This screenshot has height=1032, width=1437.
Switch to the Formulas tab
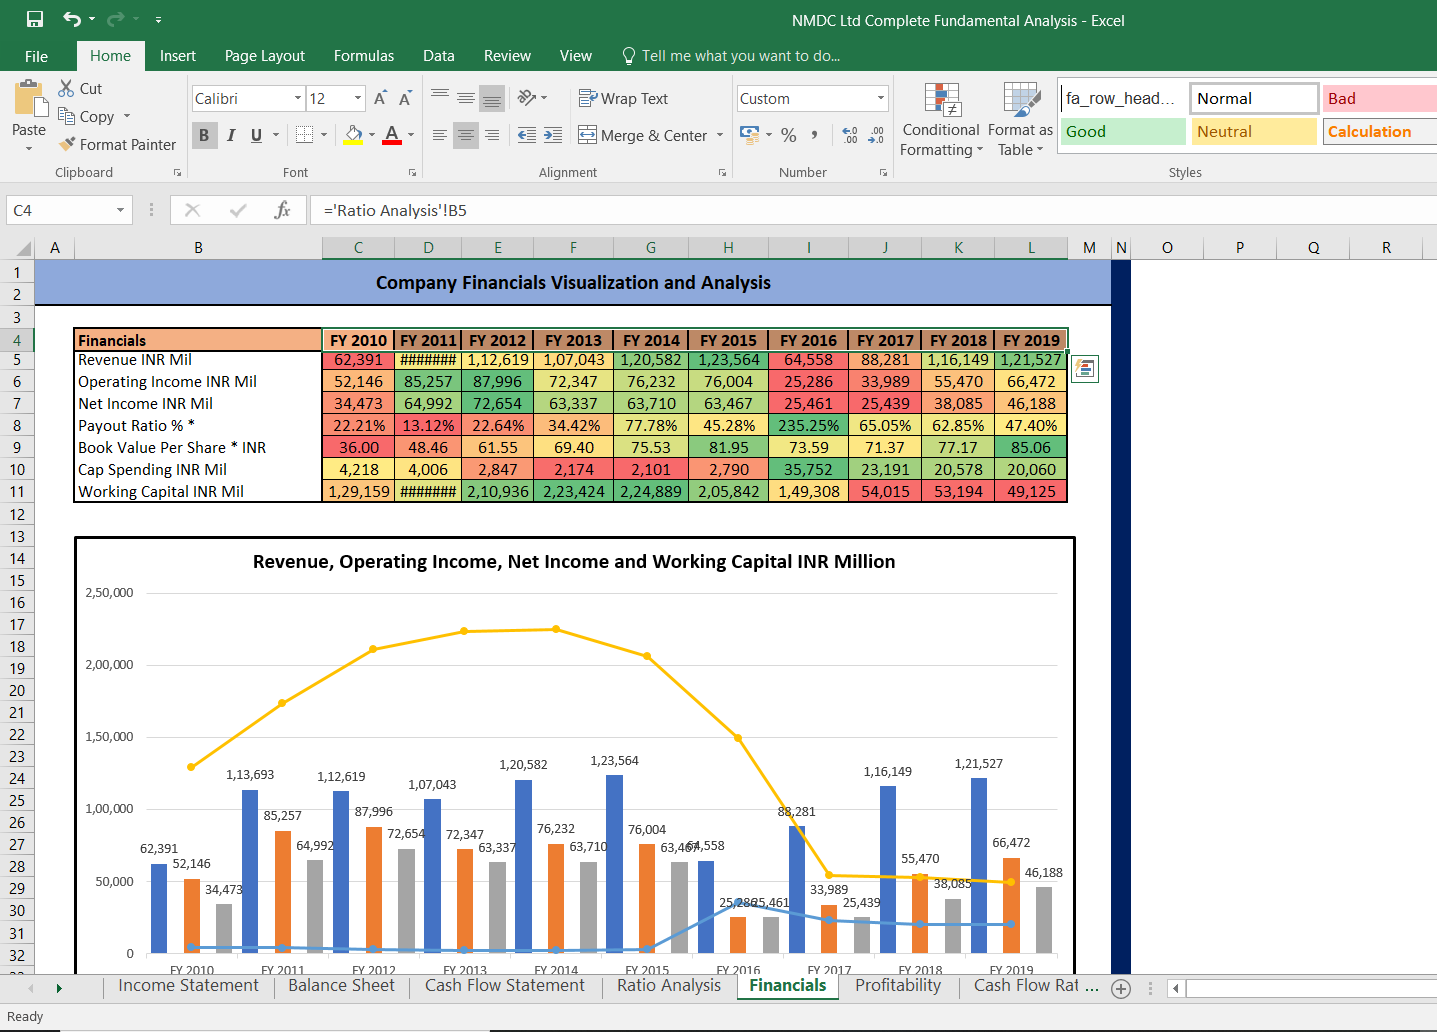tap(364, 56)
